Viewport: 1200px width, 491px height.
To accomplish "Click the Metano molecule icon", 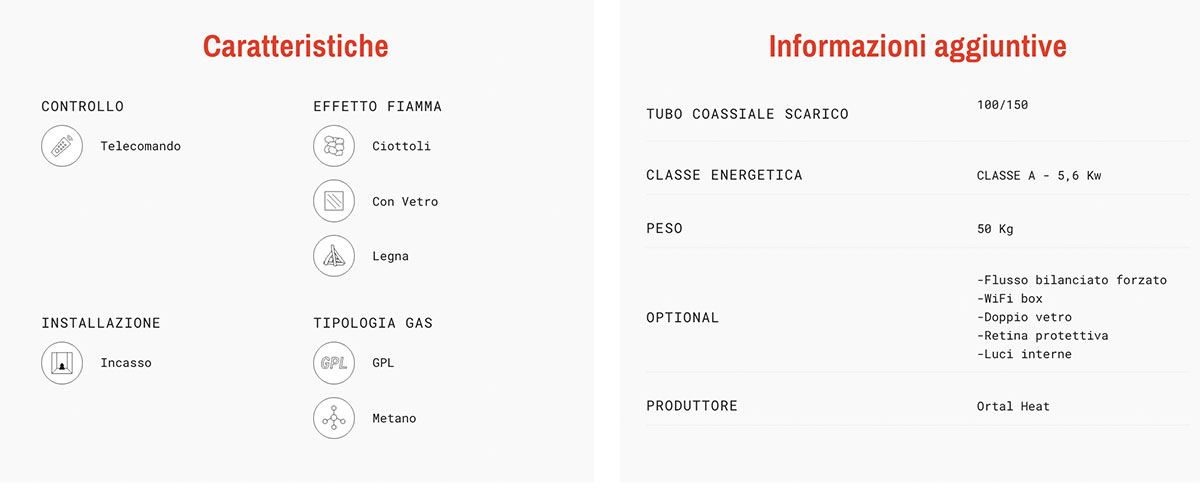I will tap(334, 418).
